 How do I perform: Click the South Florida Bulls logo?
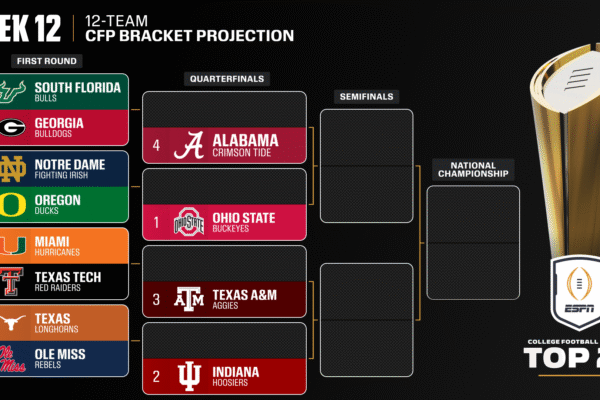[x=15, y=91]
